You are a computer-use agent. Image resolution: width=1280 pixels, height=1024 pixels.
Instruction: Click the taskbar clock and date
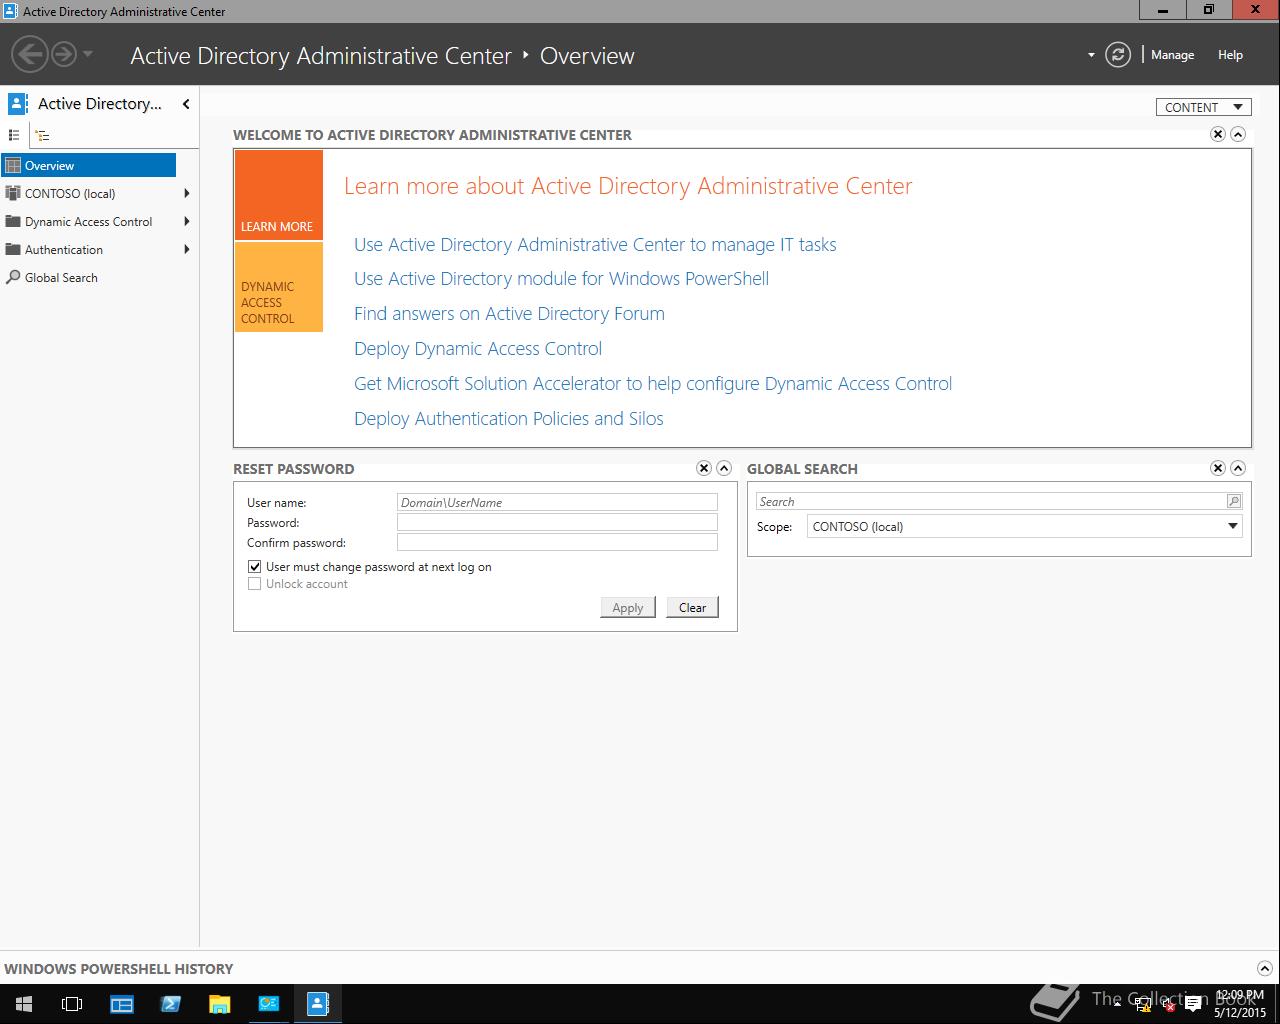coord(1240,1004)
